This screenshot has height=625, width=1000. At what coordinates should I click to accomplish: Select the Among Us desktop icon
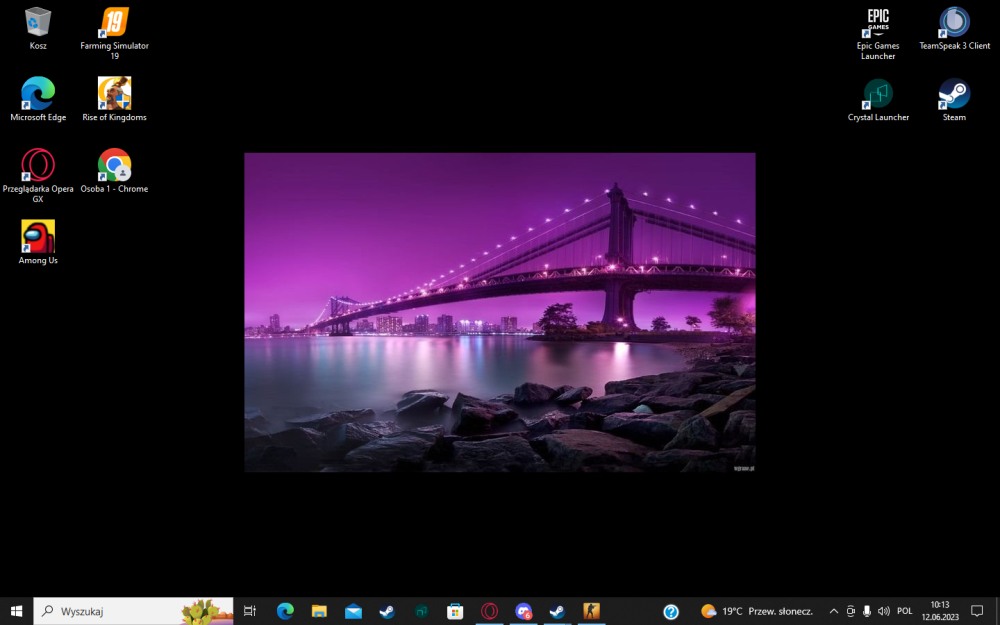(x=38, y=242)
